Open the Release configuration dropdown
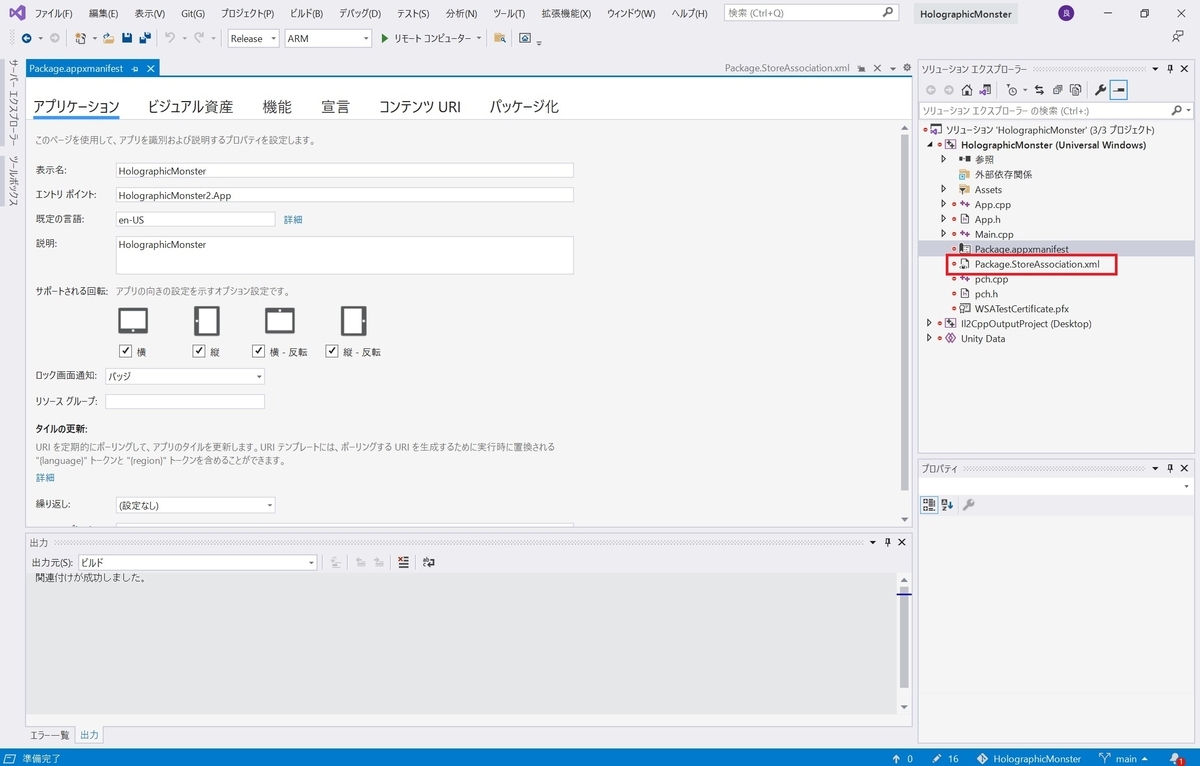1200x766 pixels. tap(253, 38)
